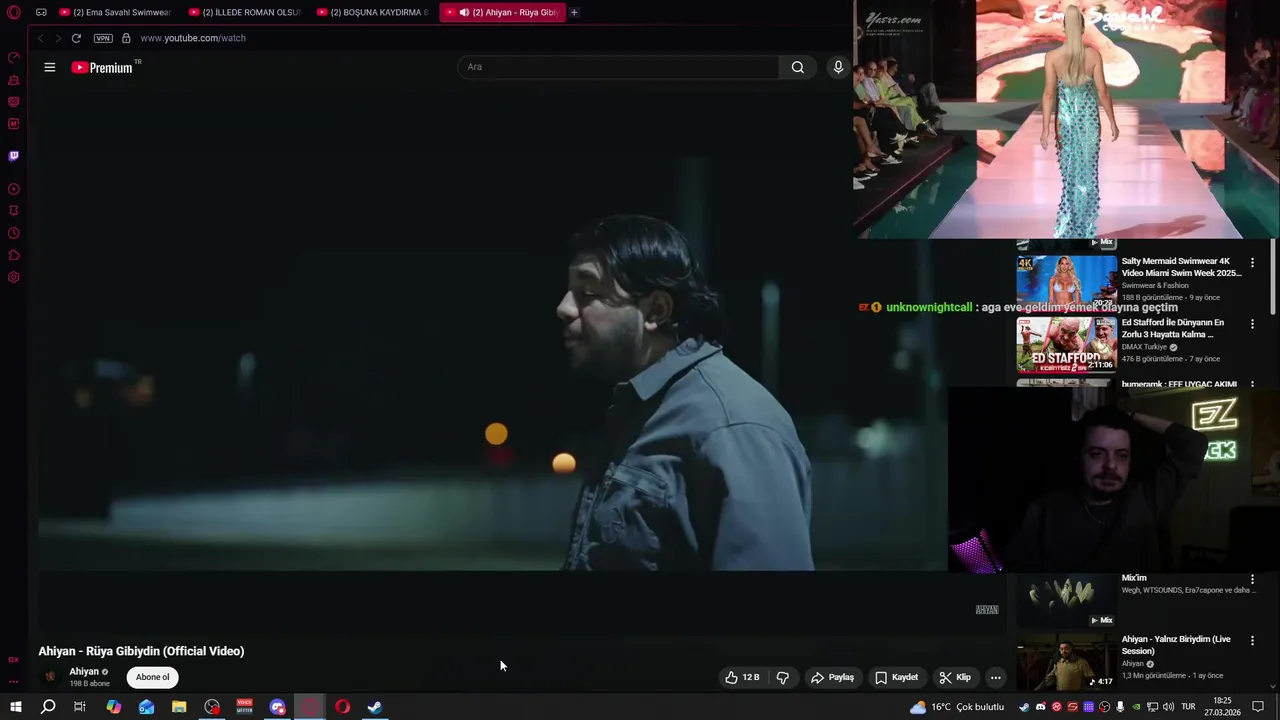Go back to previous page arrow
Viewport: 1280px width, 720px height.
pos(40,38)
